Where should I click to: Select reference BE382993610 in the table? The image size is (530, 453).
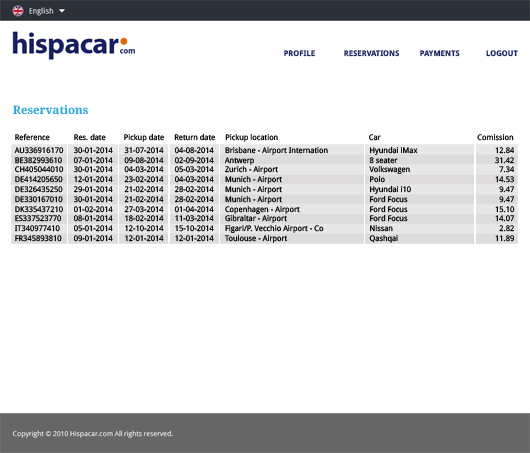point(39,160)
